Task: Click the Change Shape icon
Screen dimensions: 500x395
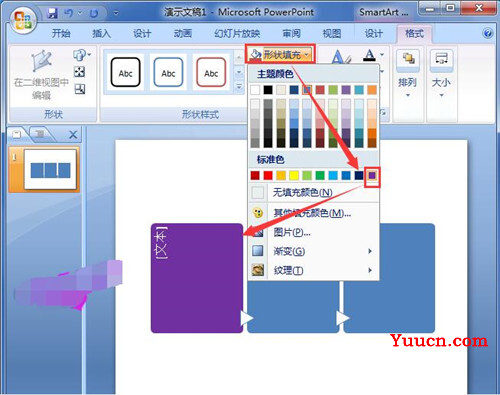Action: [x=80, y=55]
